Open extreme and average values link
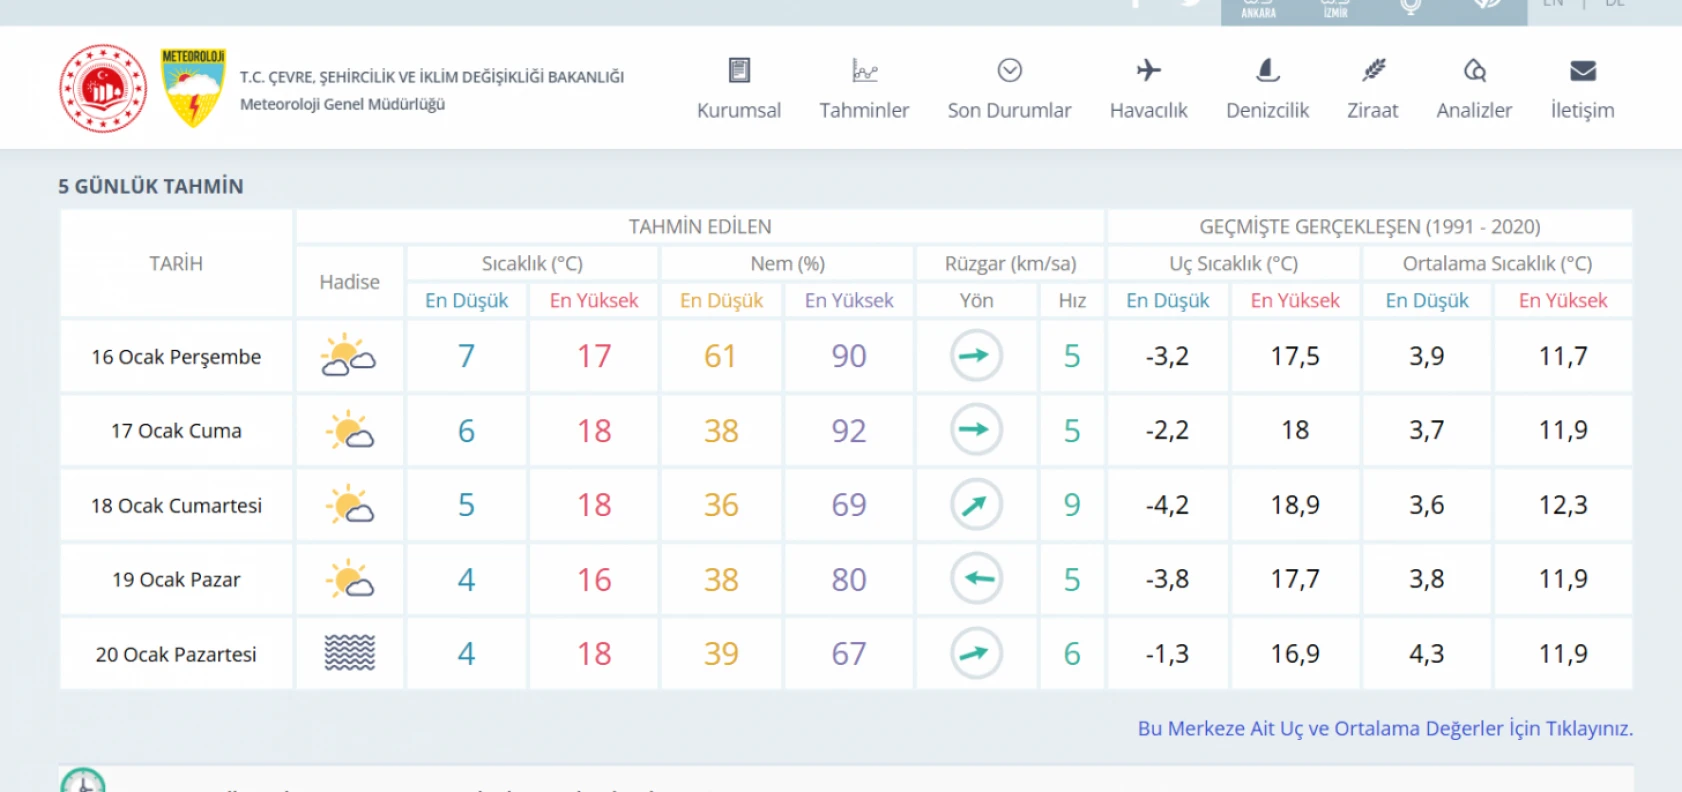 1384,729
